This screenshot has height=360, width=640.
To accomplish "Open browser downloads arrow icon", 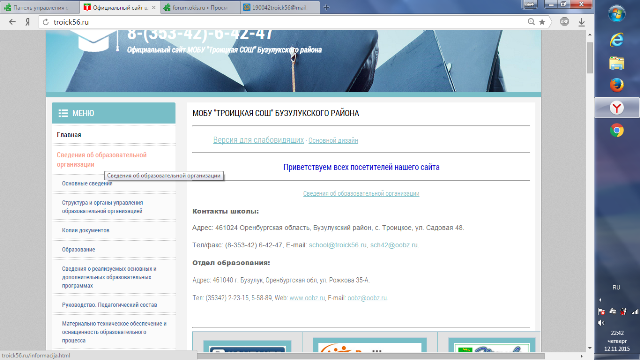I will click(582, 22).
